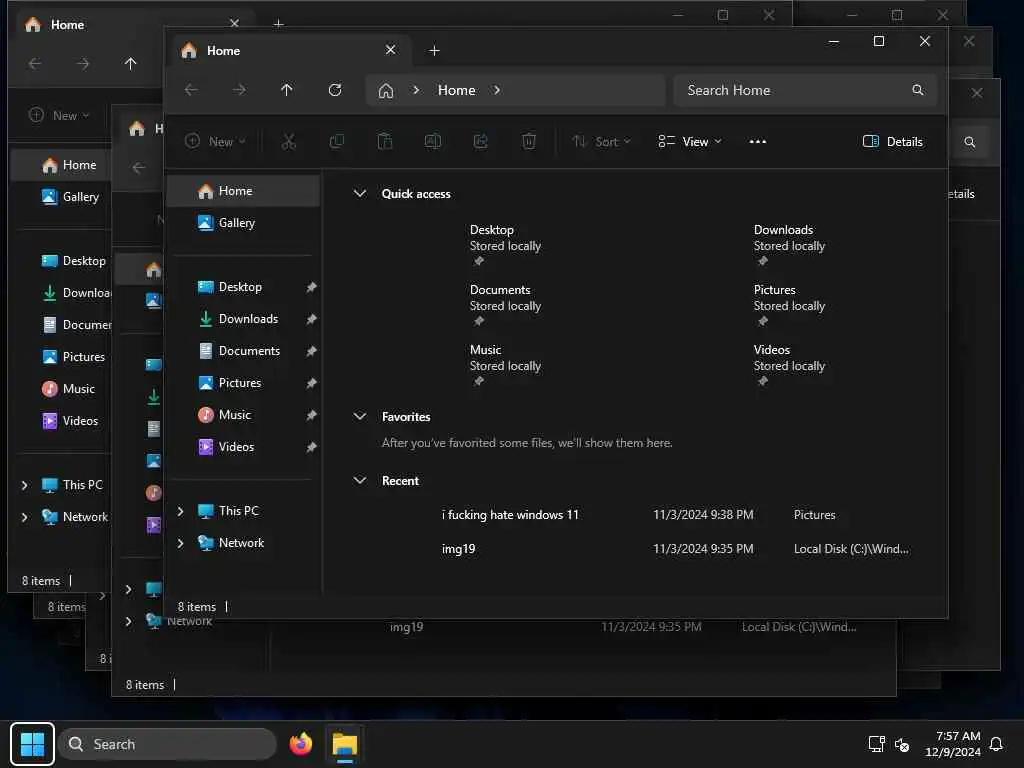The image size is (1024, 768).
Task: Collapse the Recent section
Action: pyautogui.click(x=360, y=481)
